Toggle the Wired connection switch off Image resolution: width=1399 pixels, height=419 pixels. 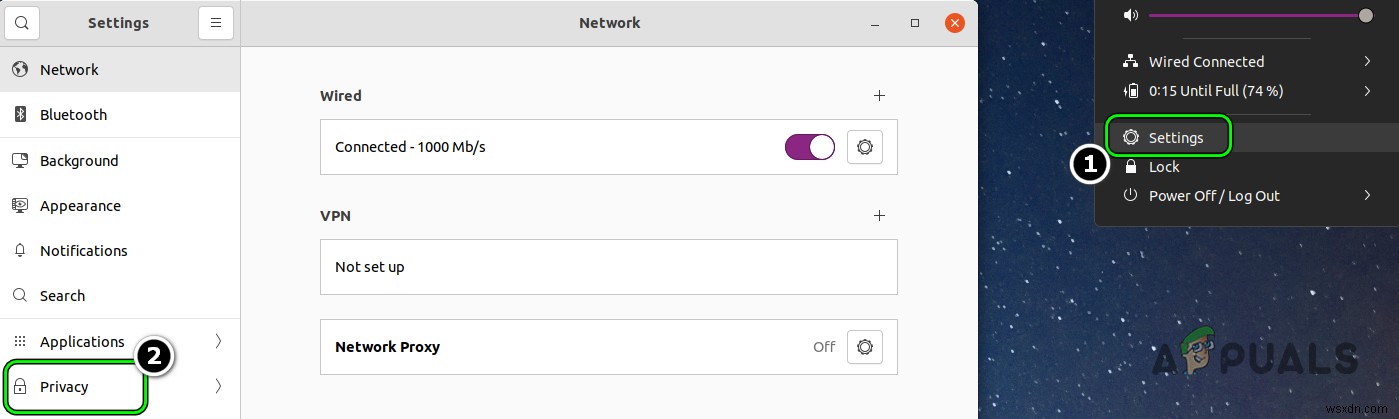point(810,147)
